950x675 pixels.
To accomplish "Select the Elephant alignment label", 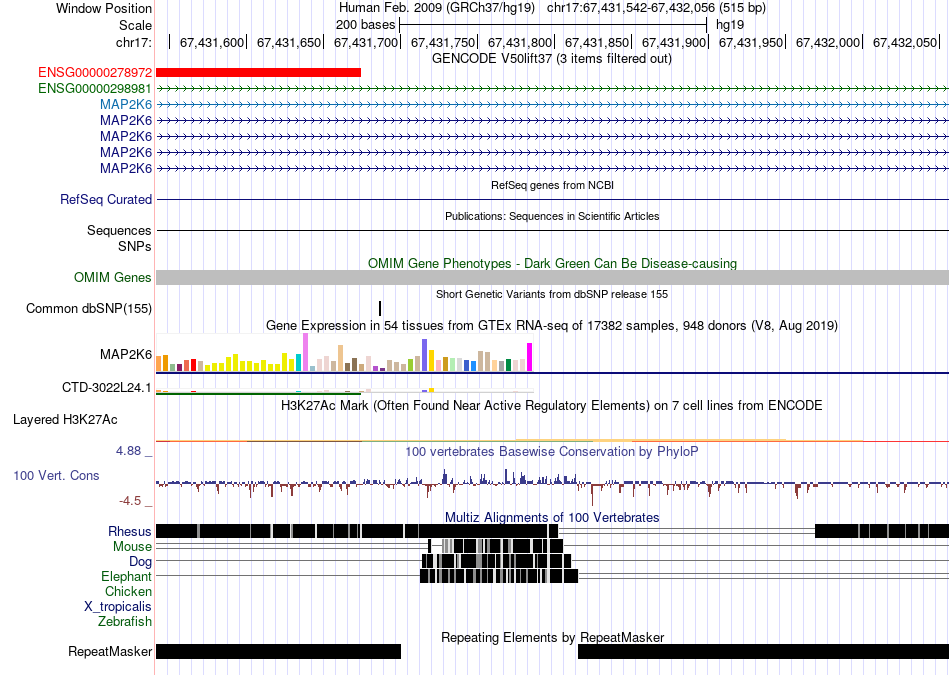I will pos(127,576).
